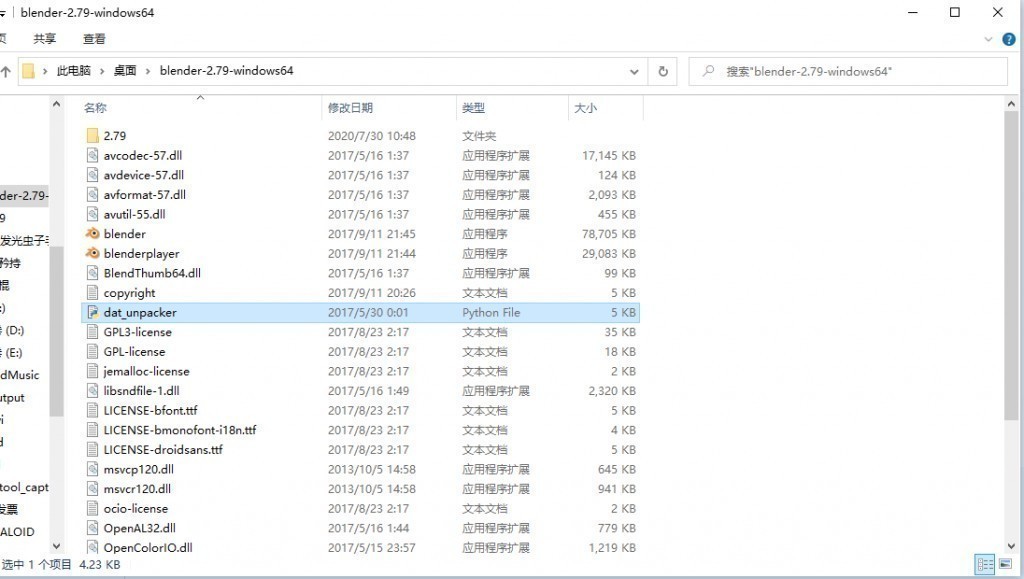1024x579 pixels.
Task: Click 17,145 KB size of avcodec-57.dll
Action: point(609,155)
